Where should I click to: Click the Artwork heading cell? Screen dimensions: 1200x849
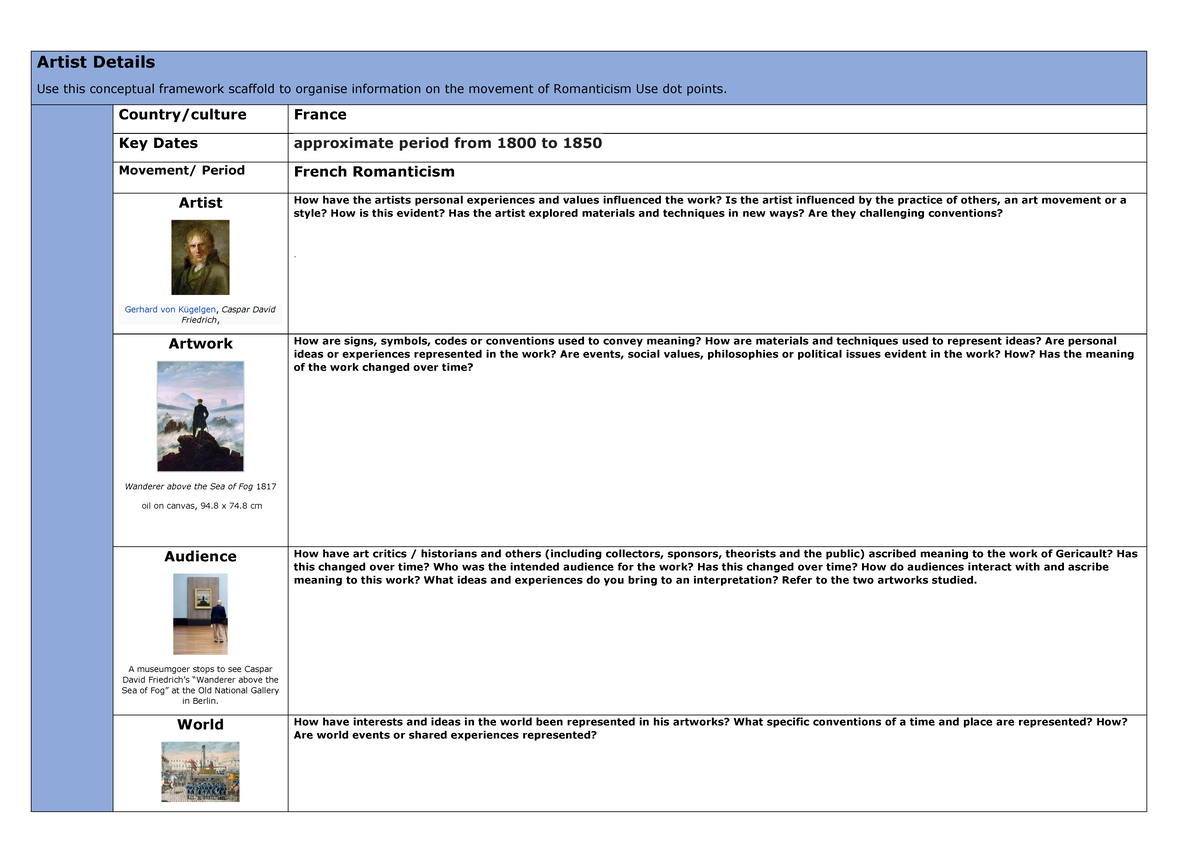click(201, 343)
